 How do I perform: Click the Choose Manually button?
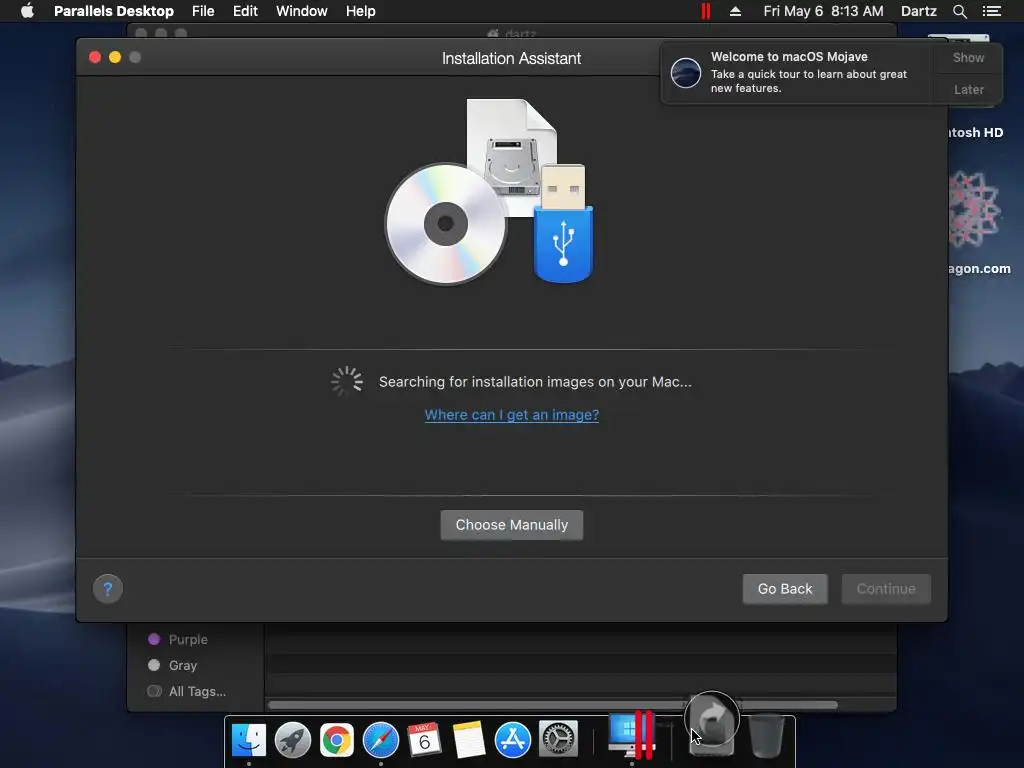tap(512, 525)
